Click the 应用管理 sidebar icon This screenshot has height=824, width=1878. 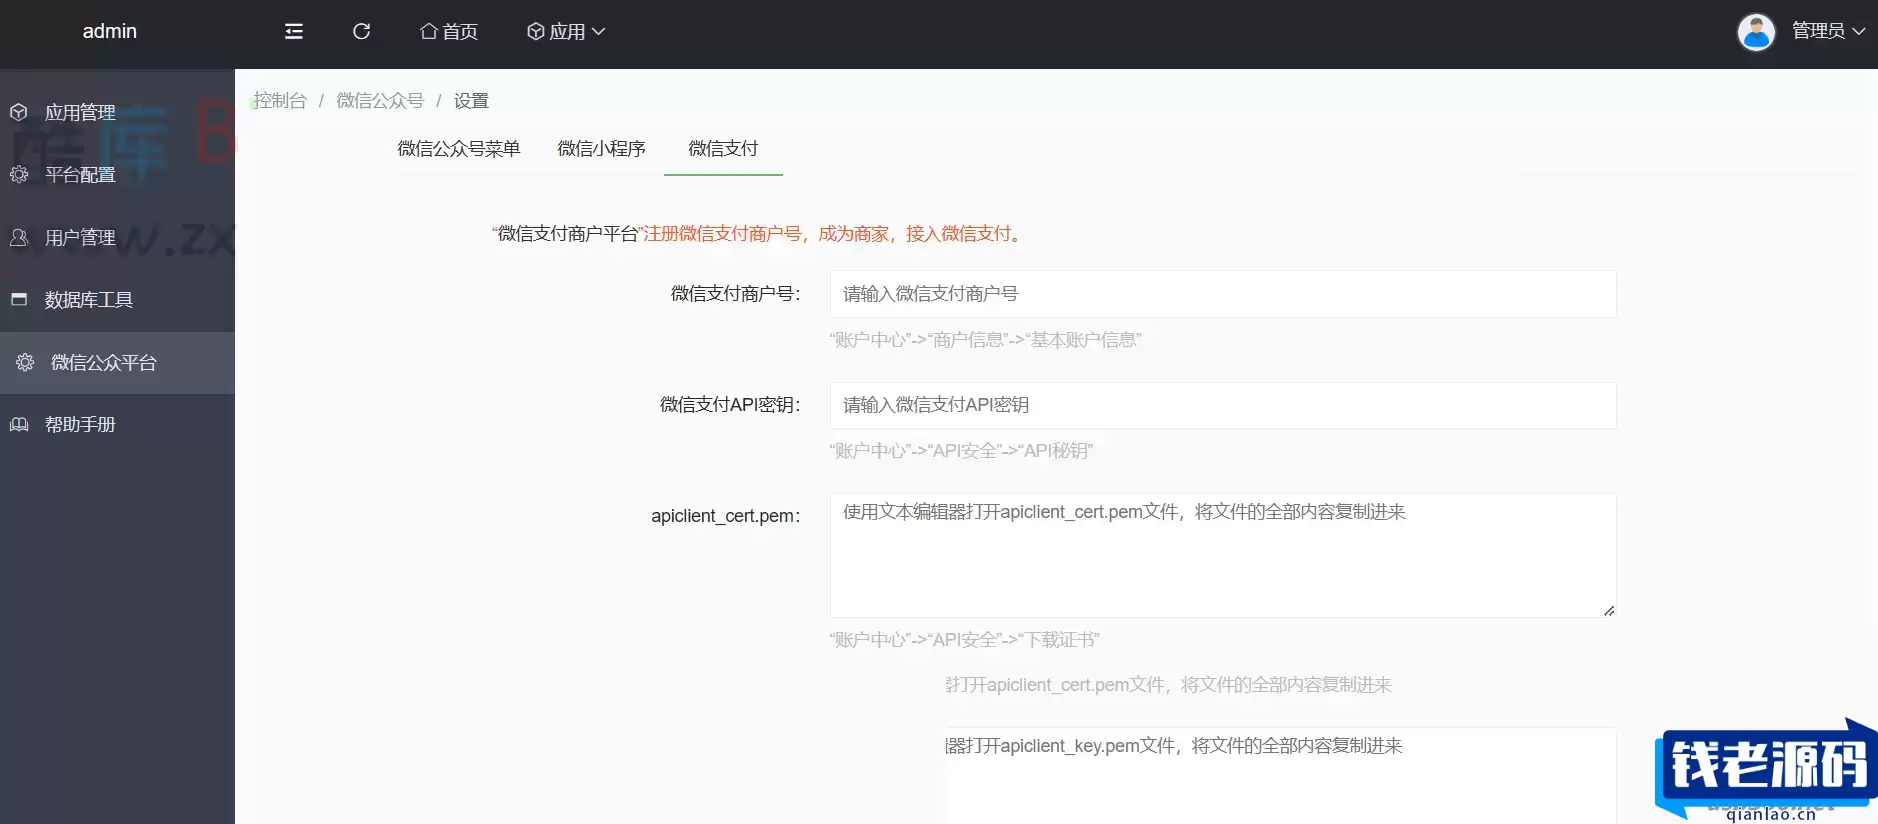click(19, 112)
